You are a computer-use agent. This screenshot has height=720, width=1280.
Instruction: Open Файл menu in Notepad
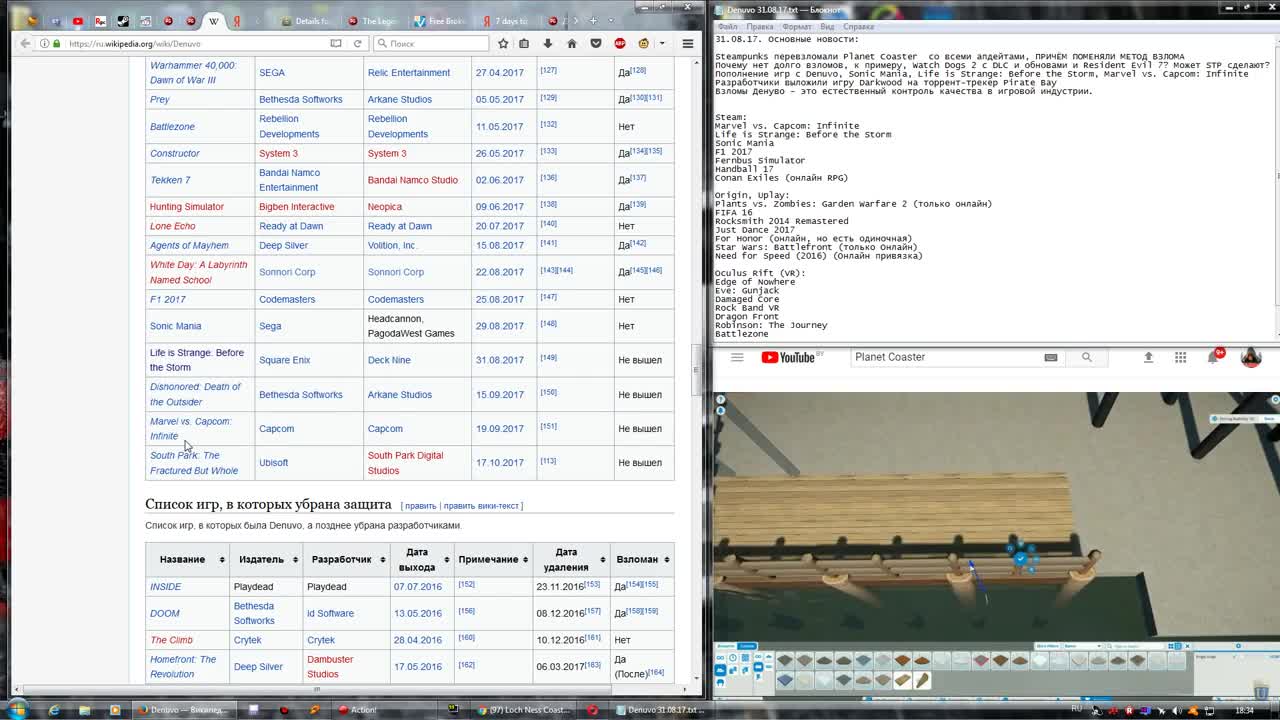tap(727, 26)
